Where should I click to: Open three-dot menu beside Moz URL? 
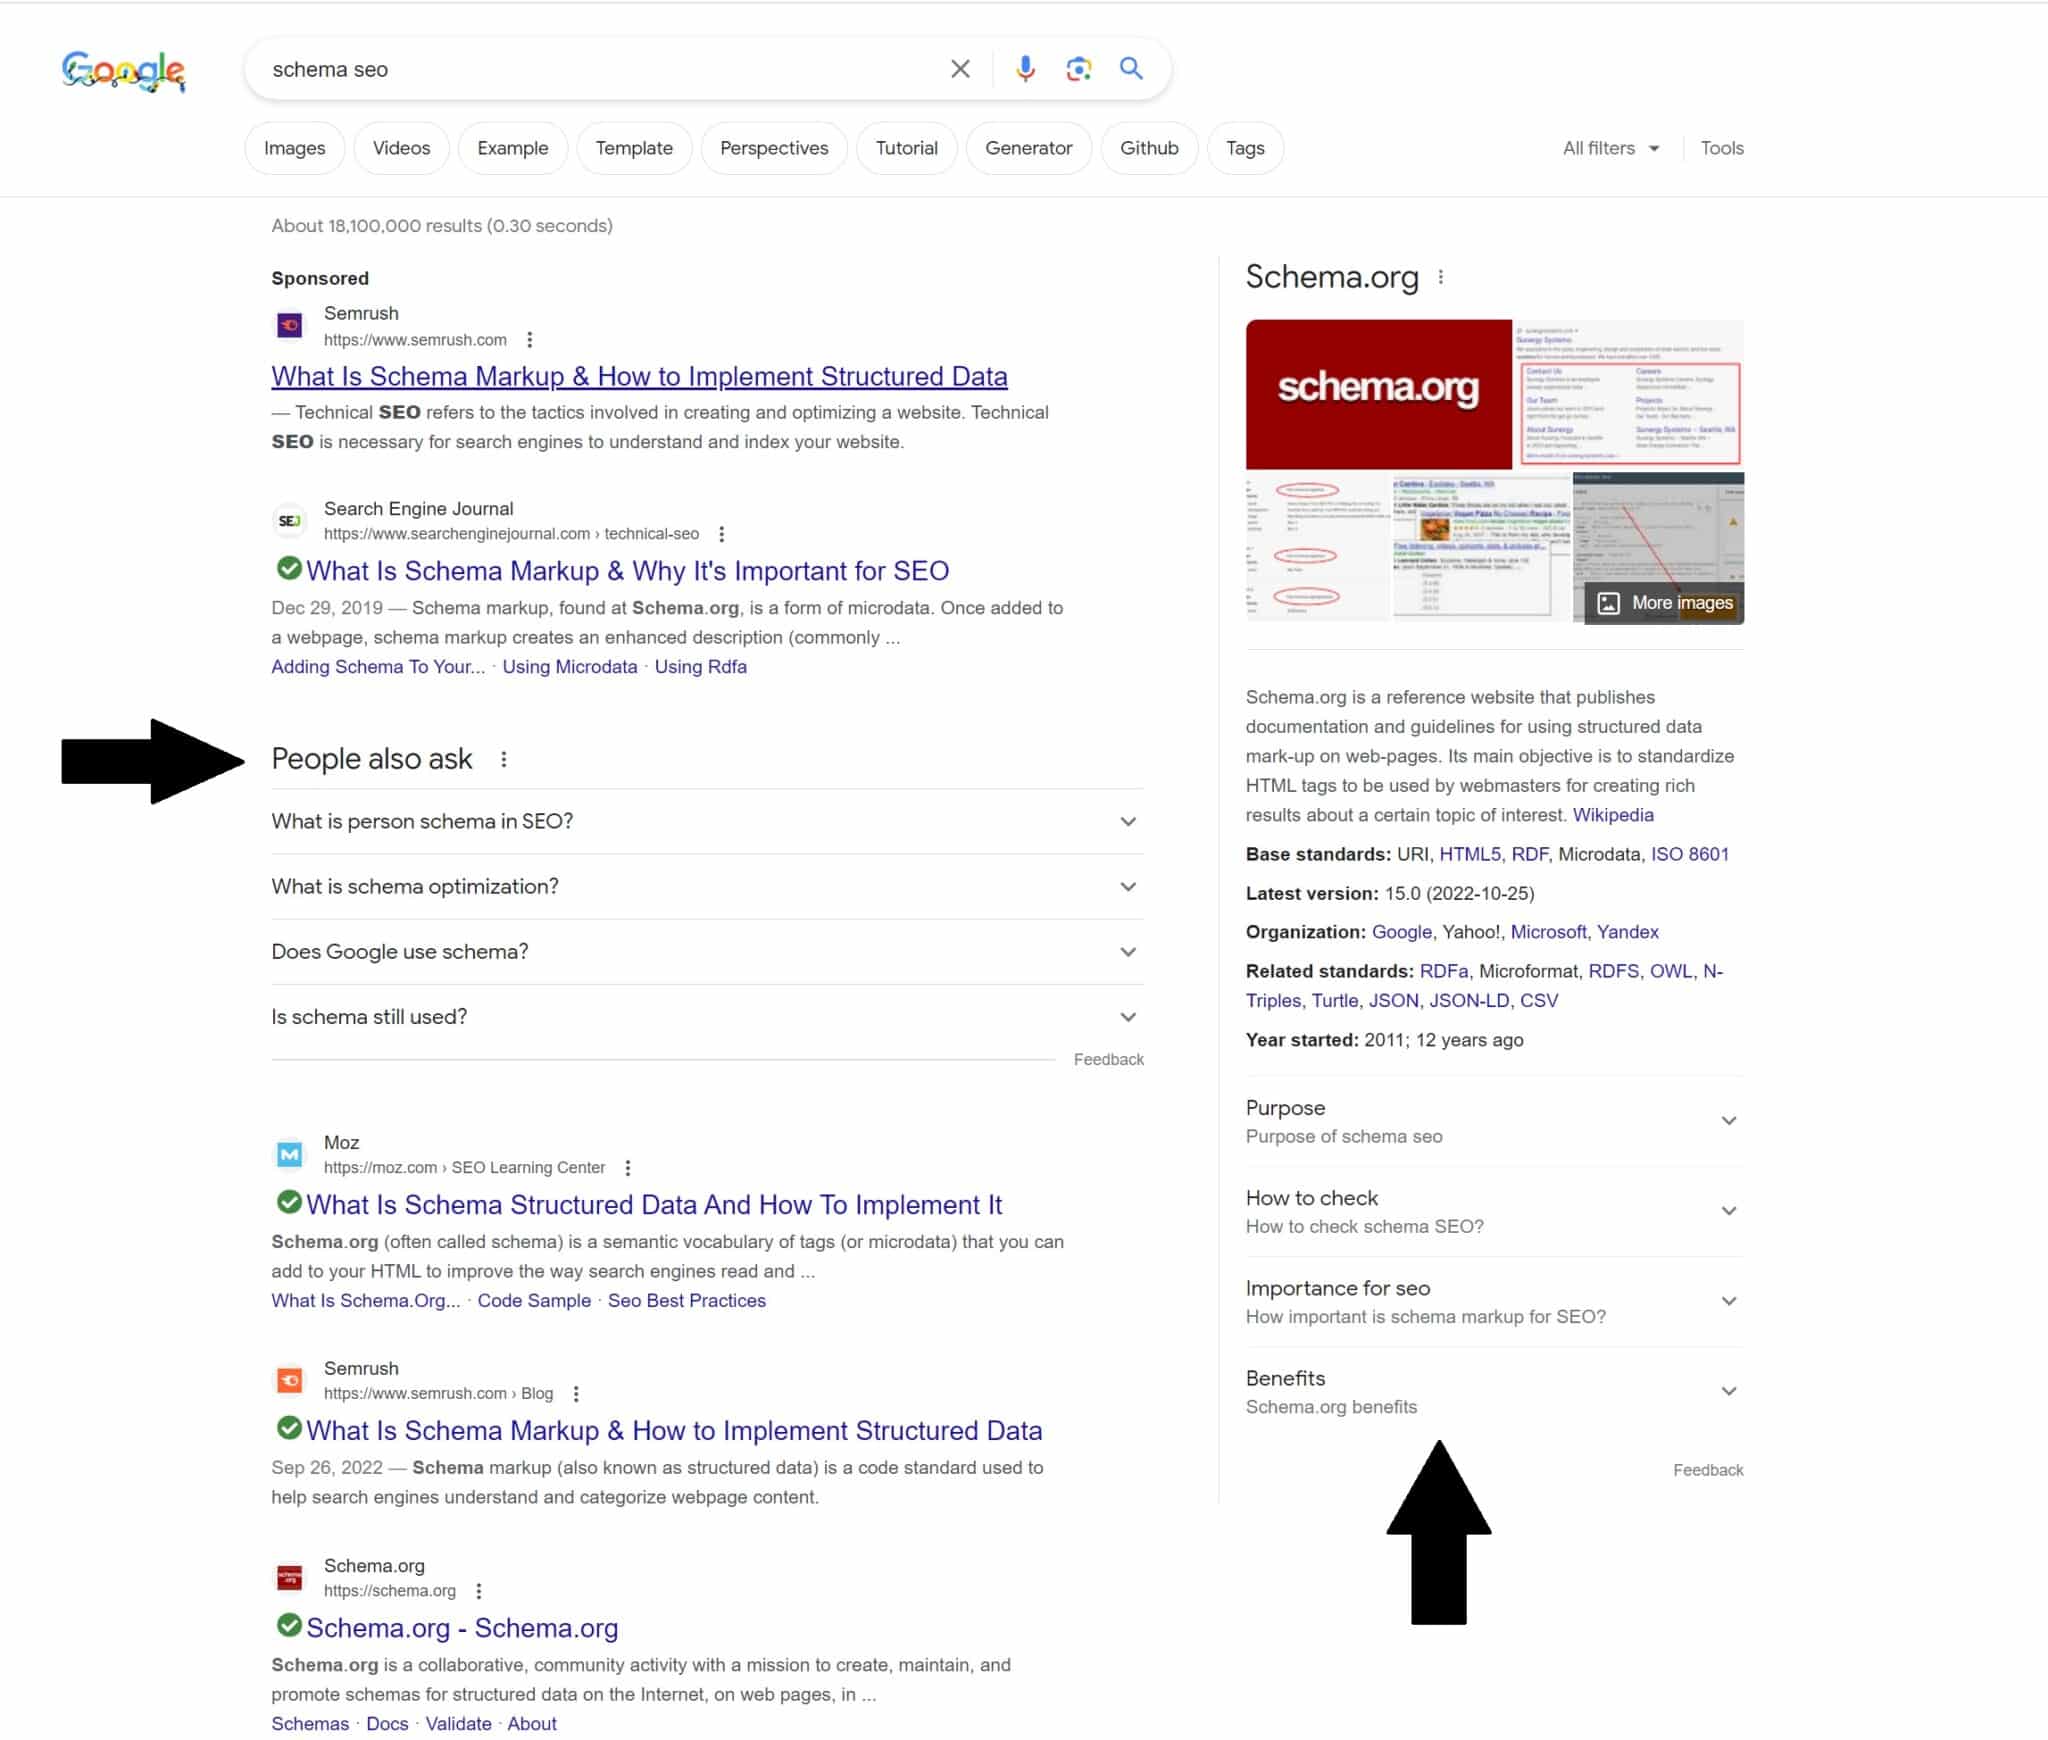(x=628, y=1168)
